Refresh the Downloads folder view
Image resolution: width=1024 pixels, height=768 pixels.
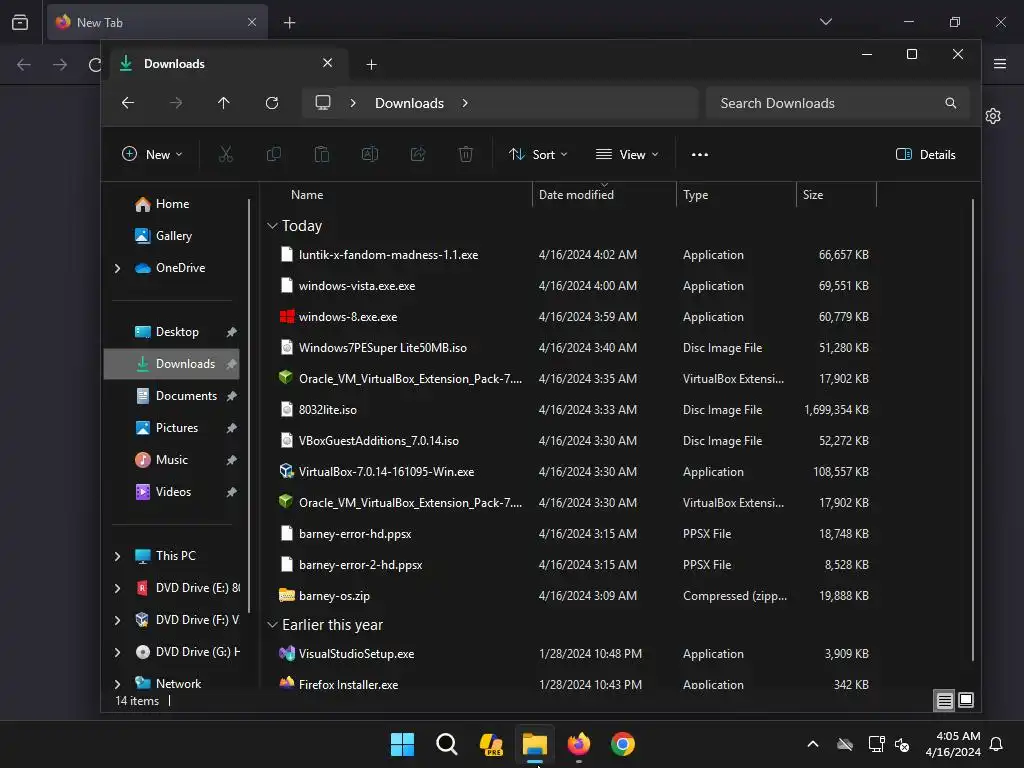pyautogui.click(x=272, y=103)
